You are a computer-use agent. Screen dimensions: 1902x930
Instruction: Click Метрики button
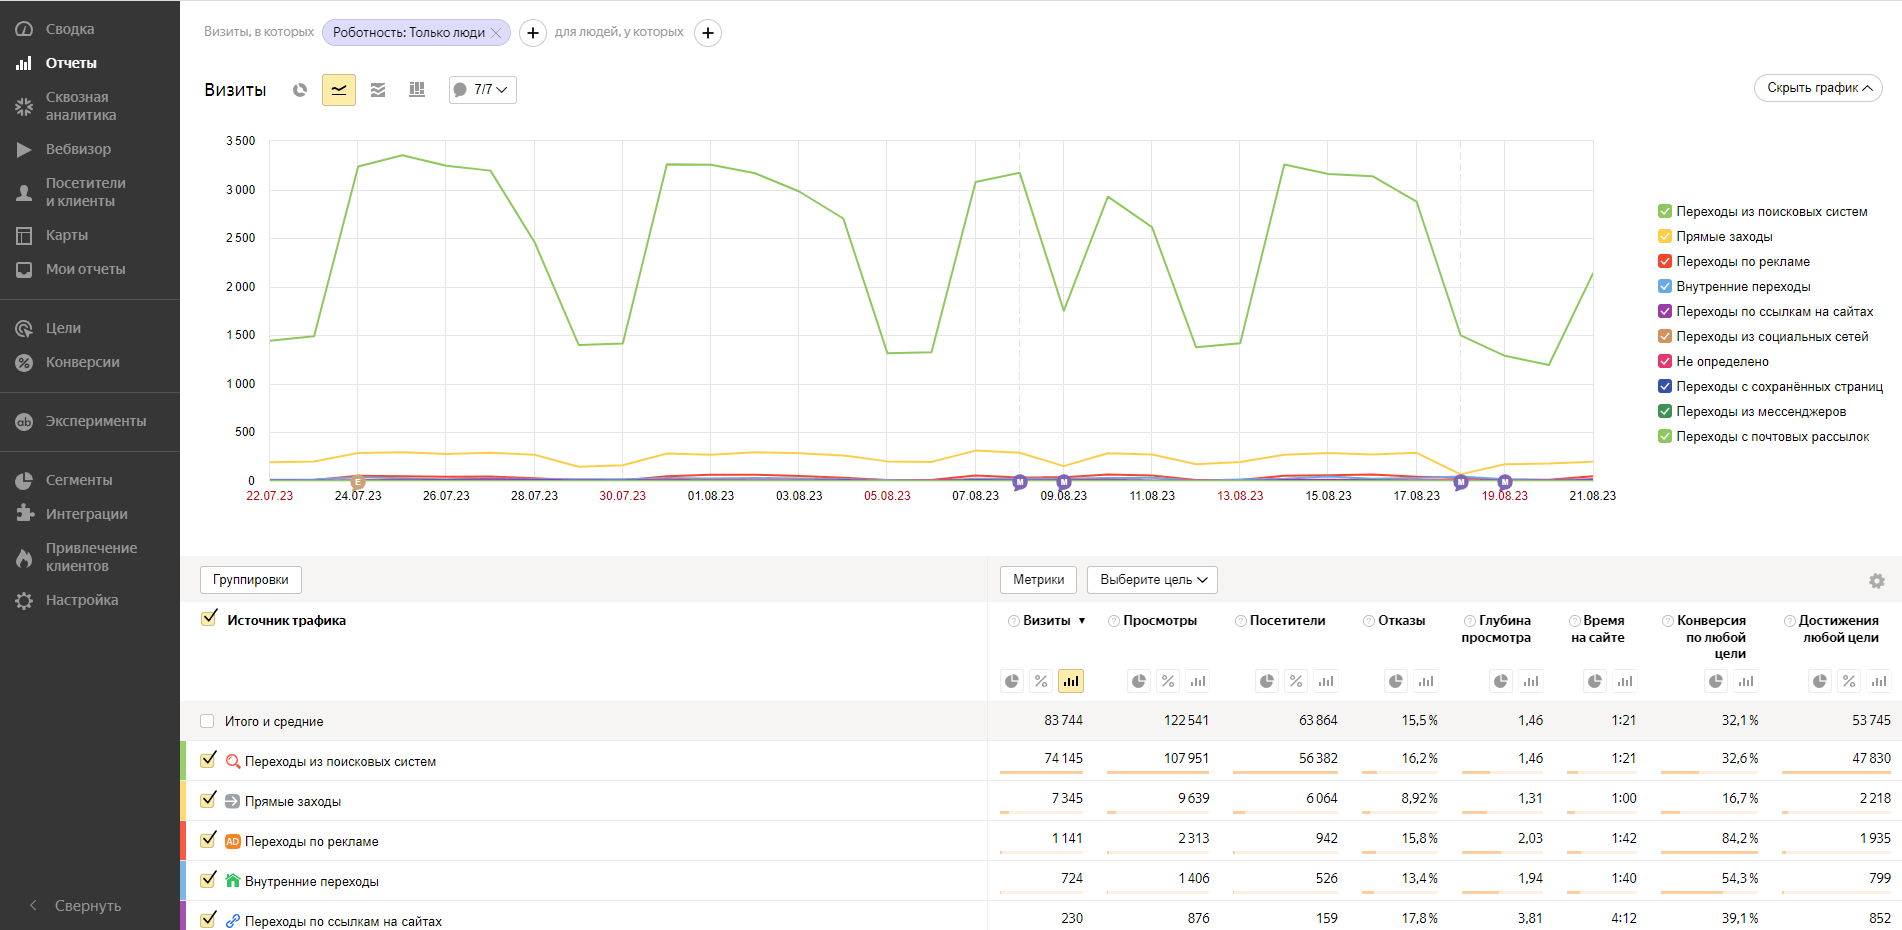click(1038, 580)
